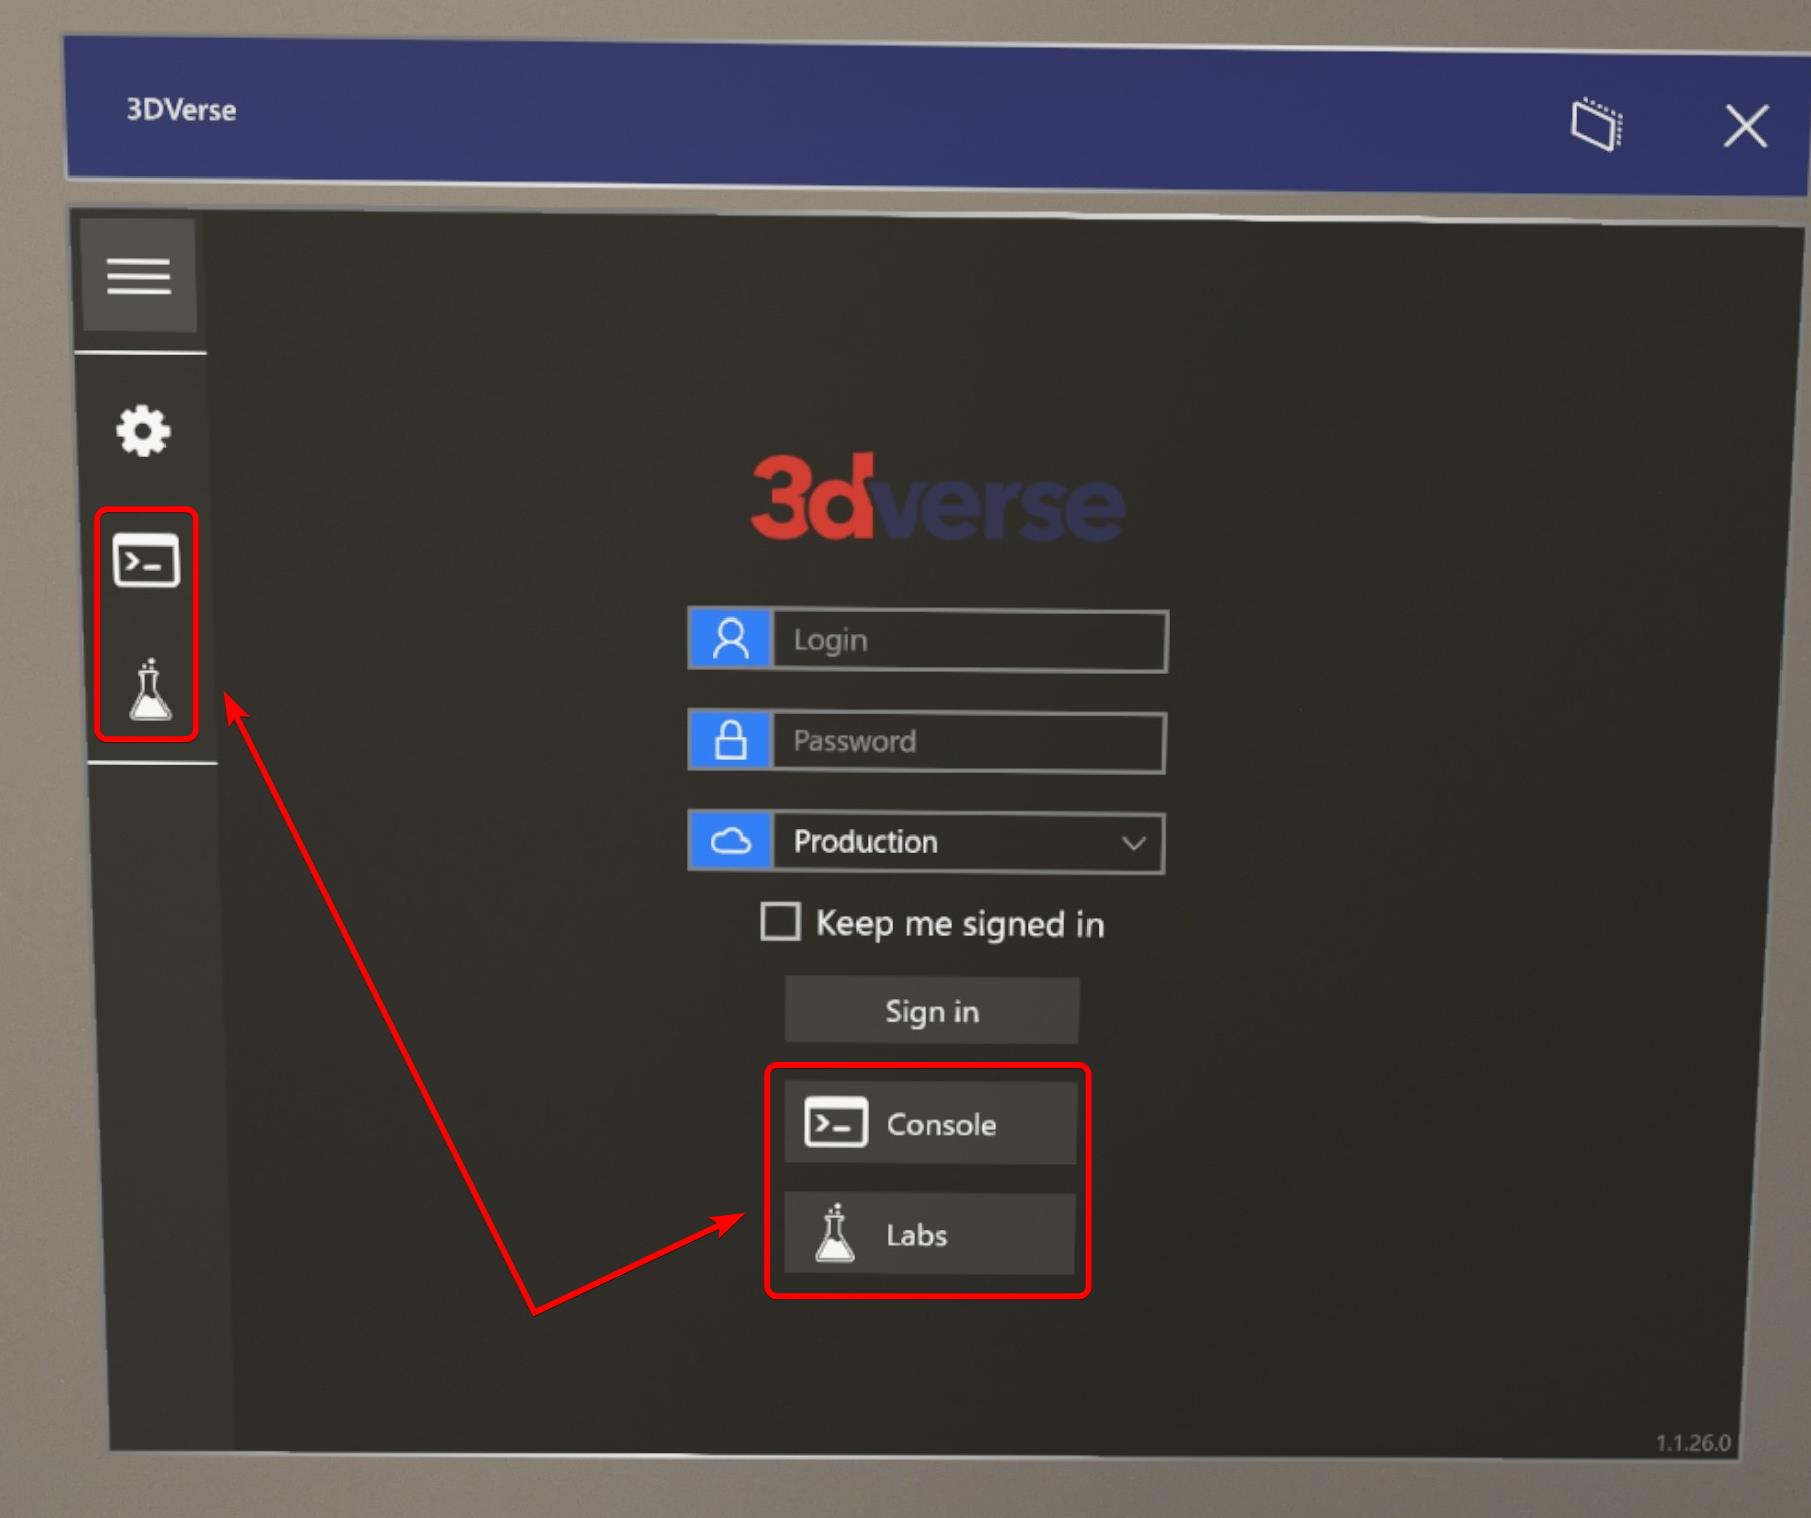Enable Keep me signed in checkbox
Image resolution: width=1811 pixels, height=1518 pixels.
pos(780,921)
